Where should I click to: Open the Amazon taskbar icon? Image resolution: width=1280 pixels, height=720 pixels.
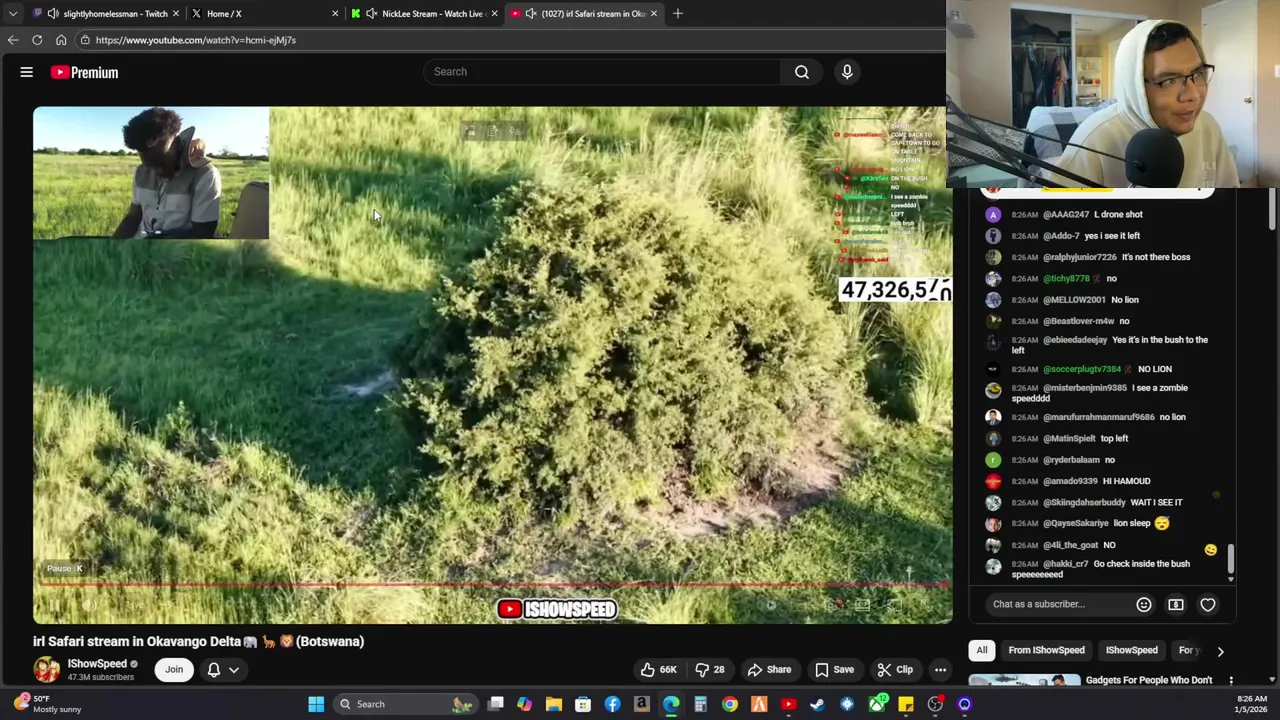tap(642, 704)
